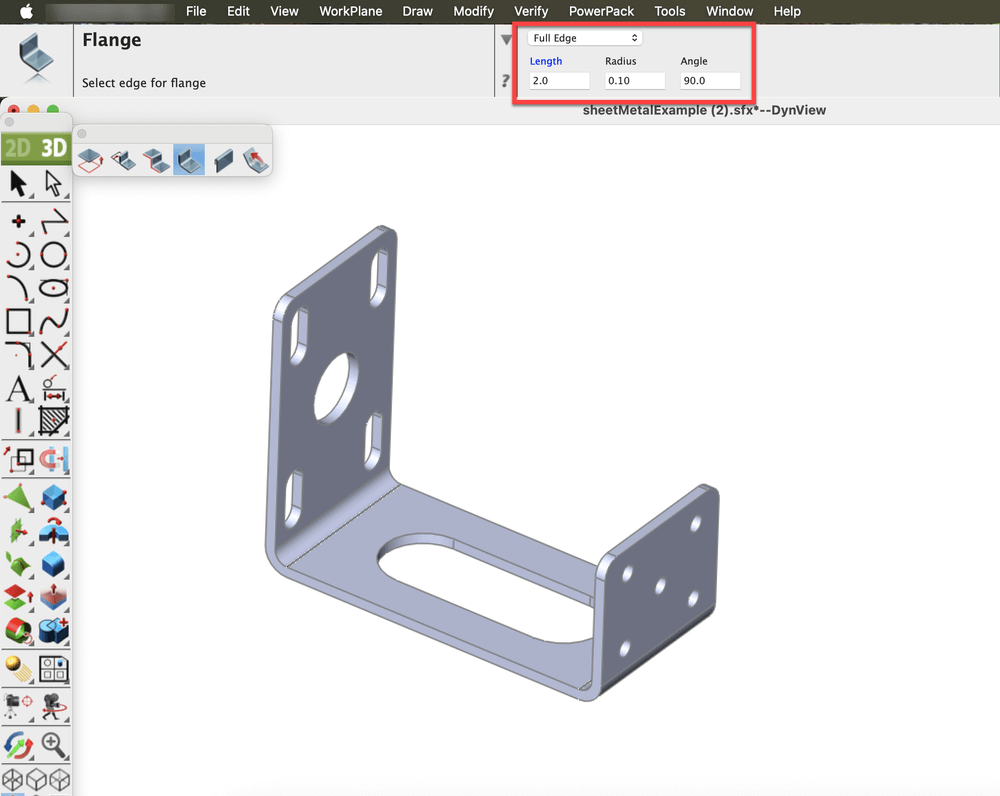Click the Zoom magnifier tool
Screen dimensions: 1000x796
(54, 744)
